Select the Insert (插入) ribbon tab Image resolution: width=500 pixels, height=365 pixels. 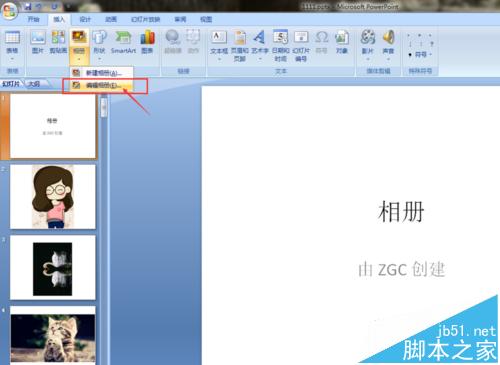pyautogui.click(x=59, y=19)
